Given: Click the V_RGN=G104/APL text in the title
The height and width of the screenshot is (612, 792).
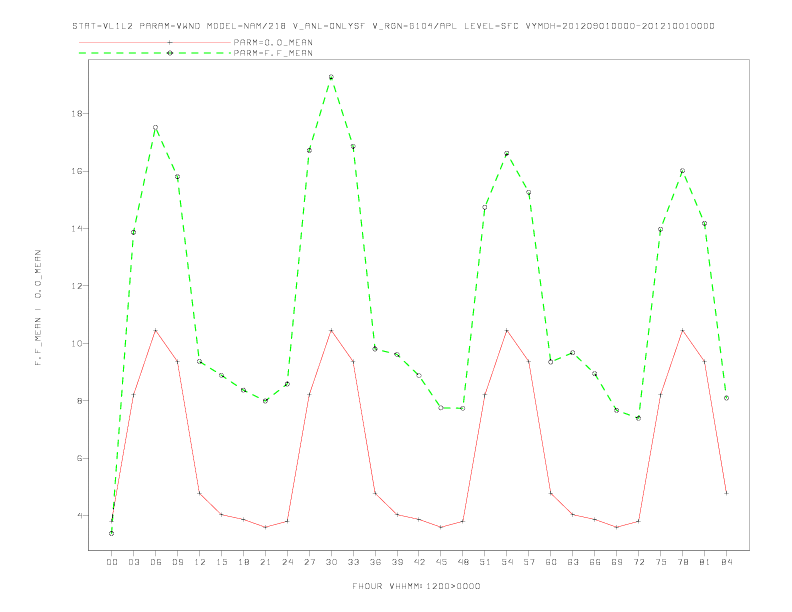Looking at the screenshot, I should tap(415, 26).
